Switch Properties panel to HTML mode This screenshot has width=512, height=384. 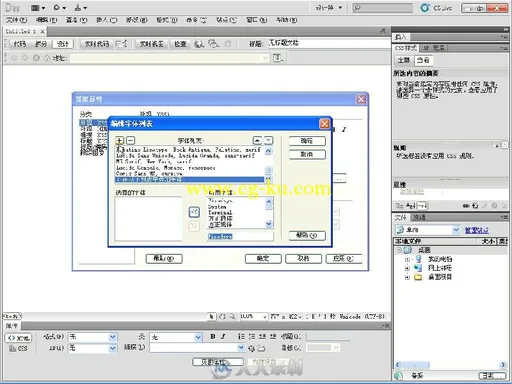(x=18, y=338)
